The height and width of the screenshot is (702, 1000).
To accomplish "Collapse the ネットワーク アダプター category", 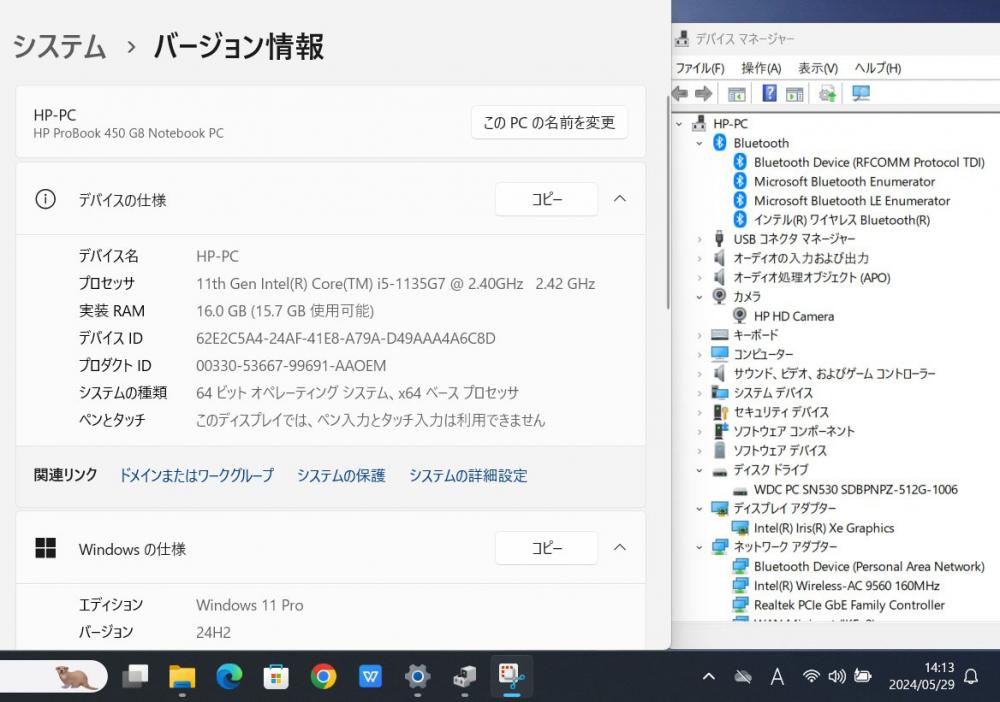I will tap(700, 546).
